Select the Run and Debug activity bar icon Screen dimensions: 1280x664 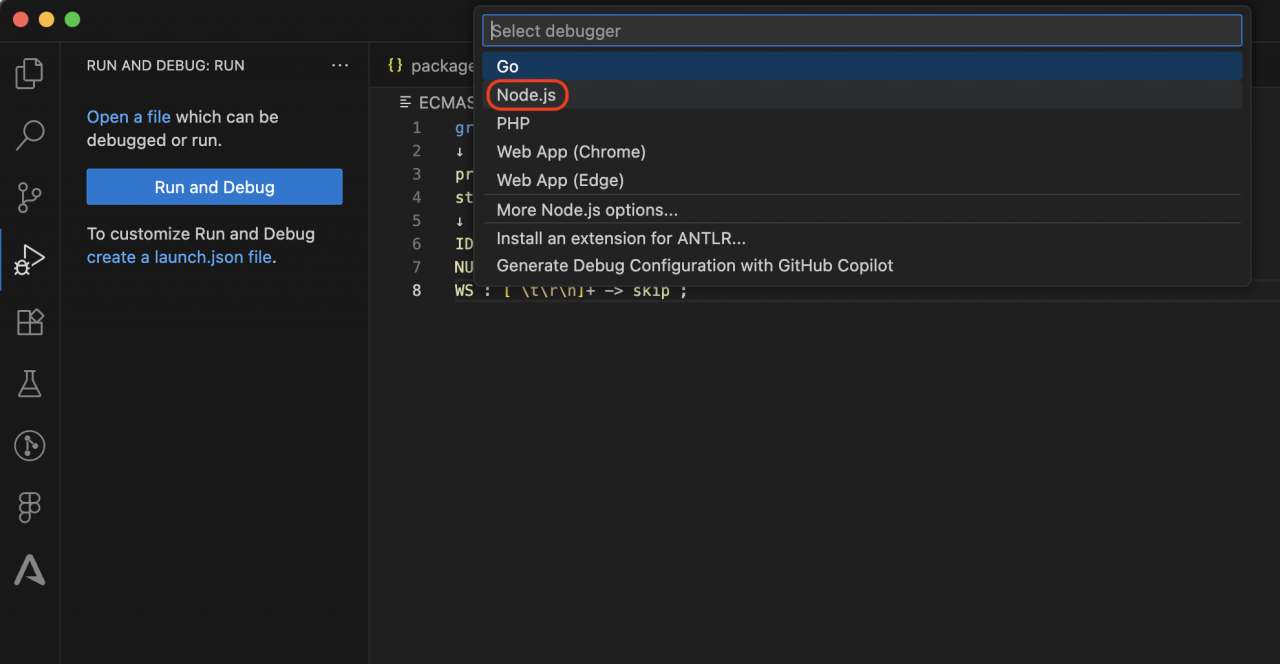point(29,259)
